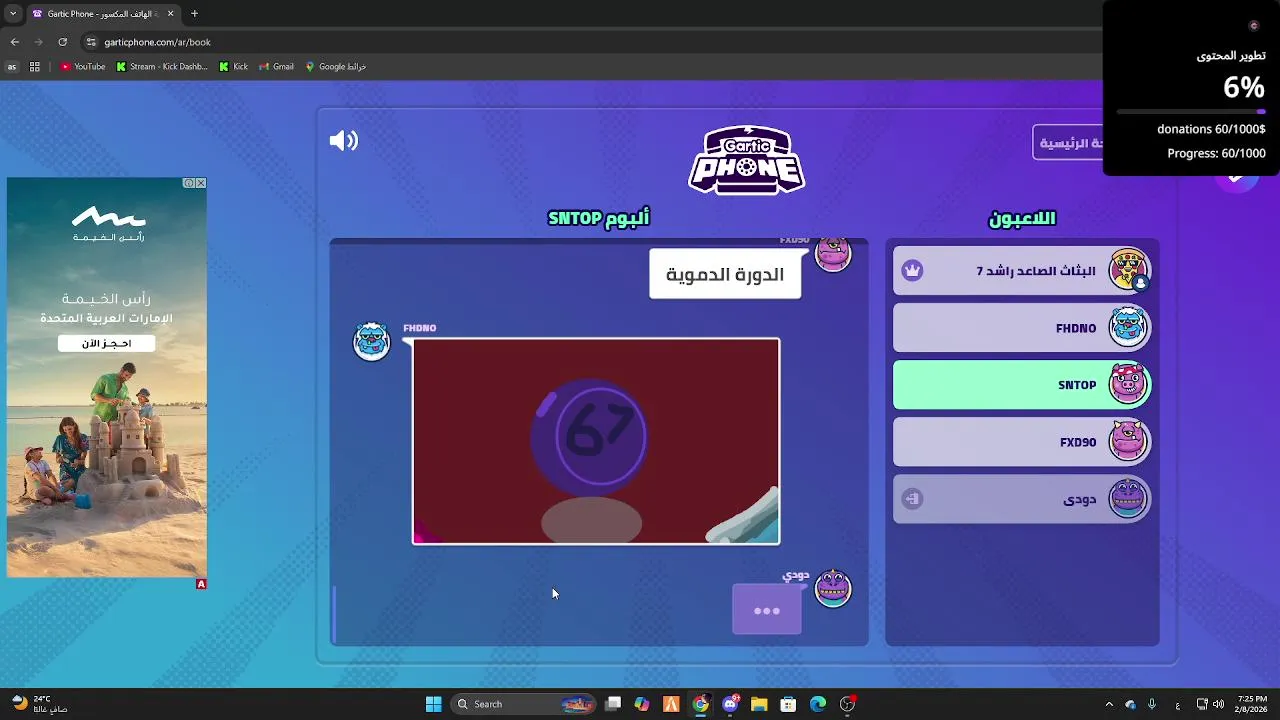The width and height of the screenshot is (1280, 720).
Task: Click FXD90's horned avatar in list
Action: [1129, 441]
